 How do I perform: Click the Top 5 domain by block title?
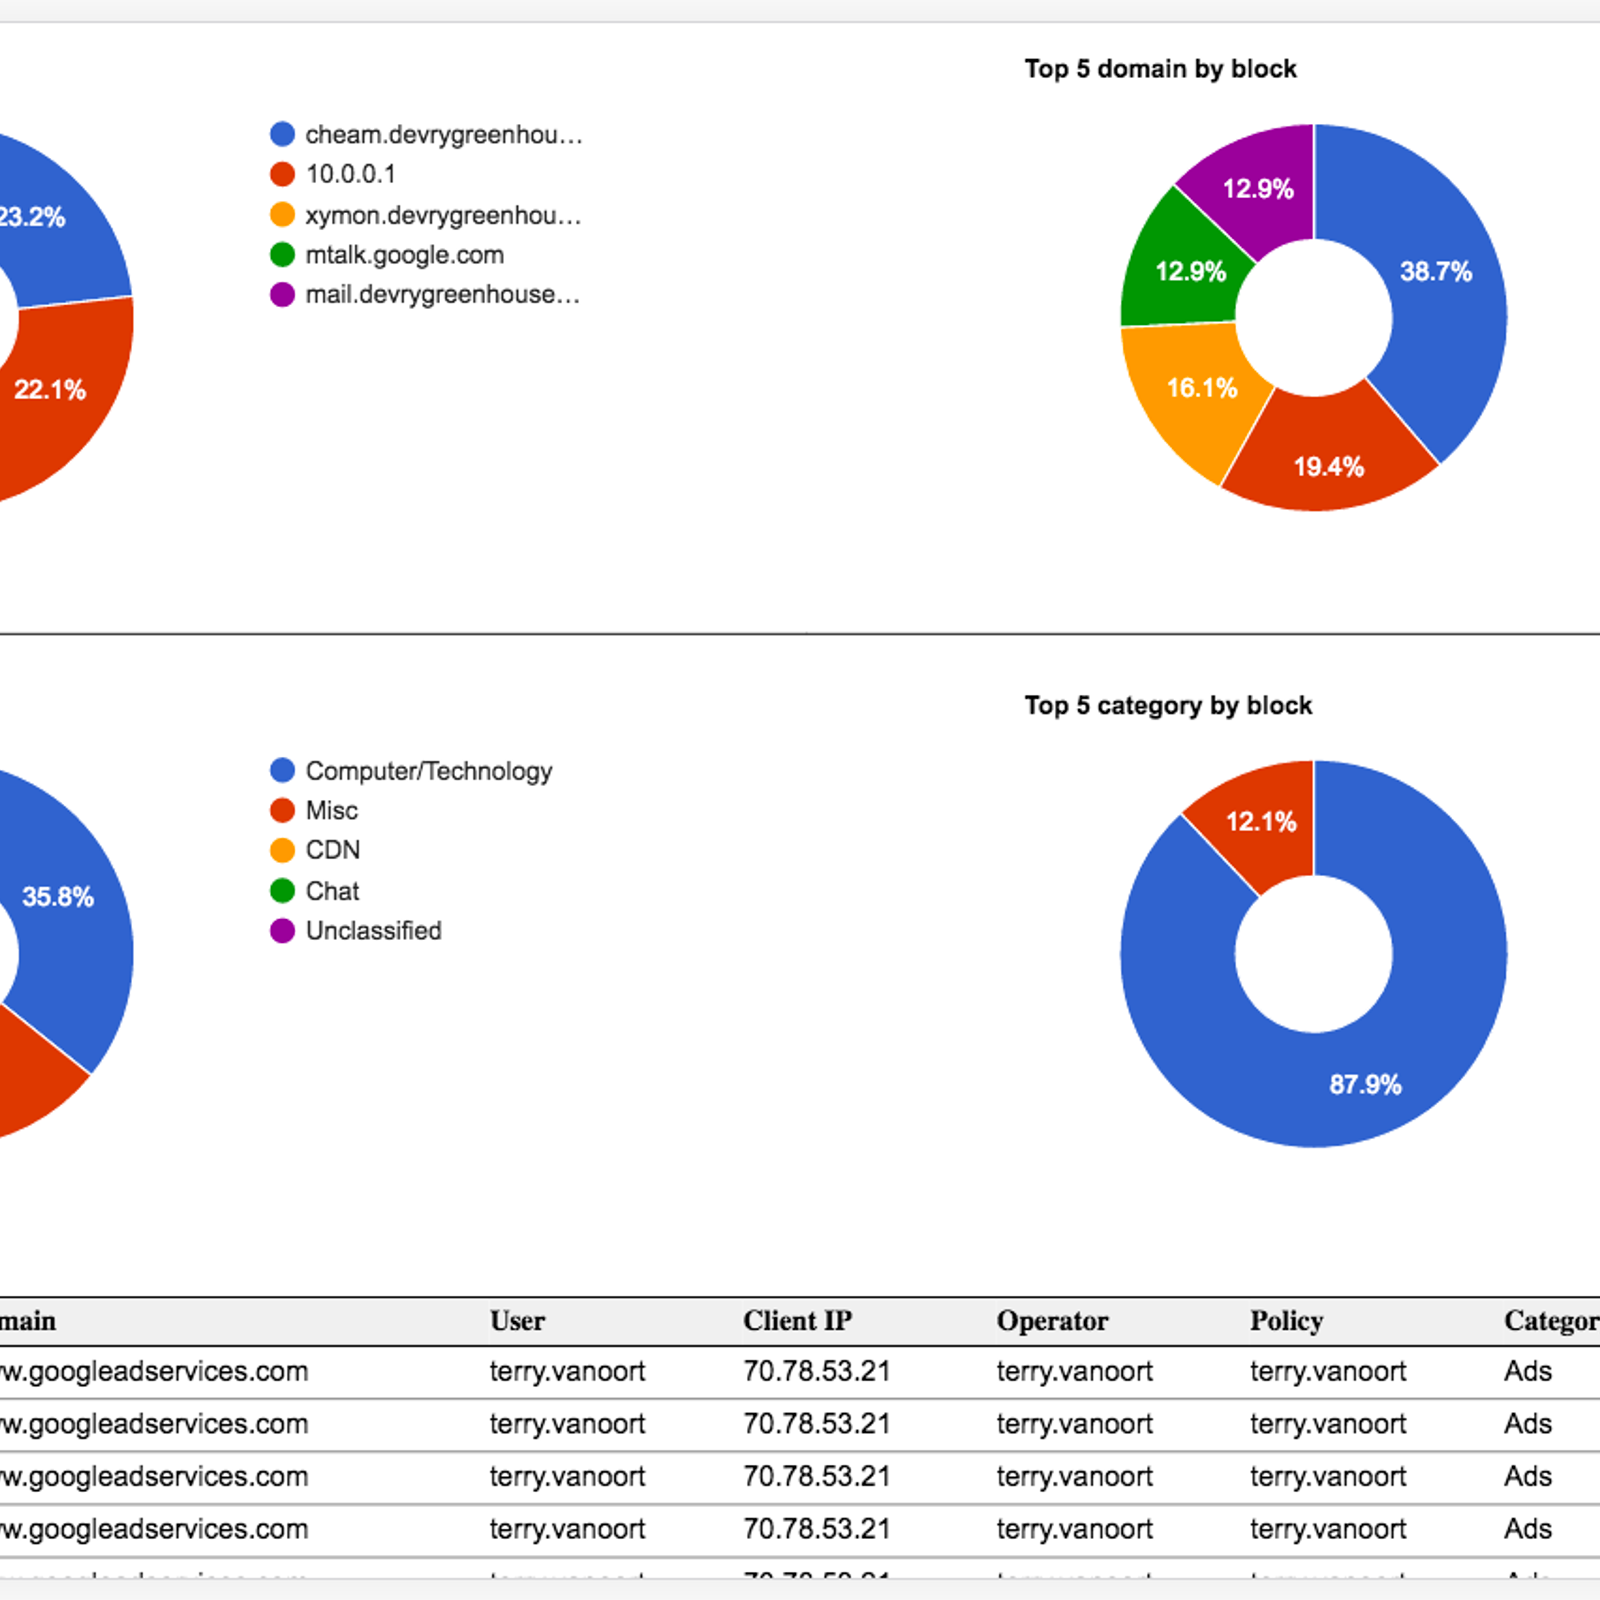pyautogui.click(x=1160, y=69)
